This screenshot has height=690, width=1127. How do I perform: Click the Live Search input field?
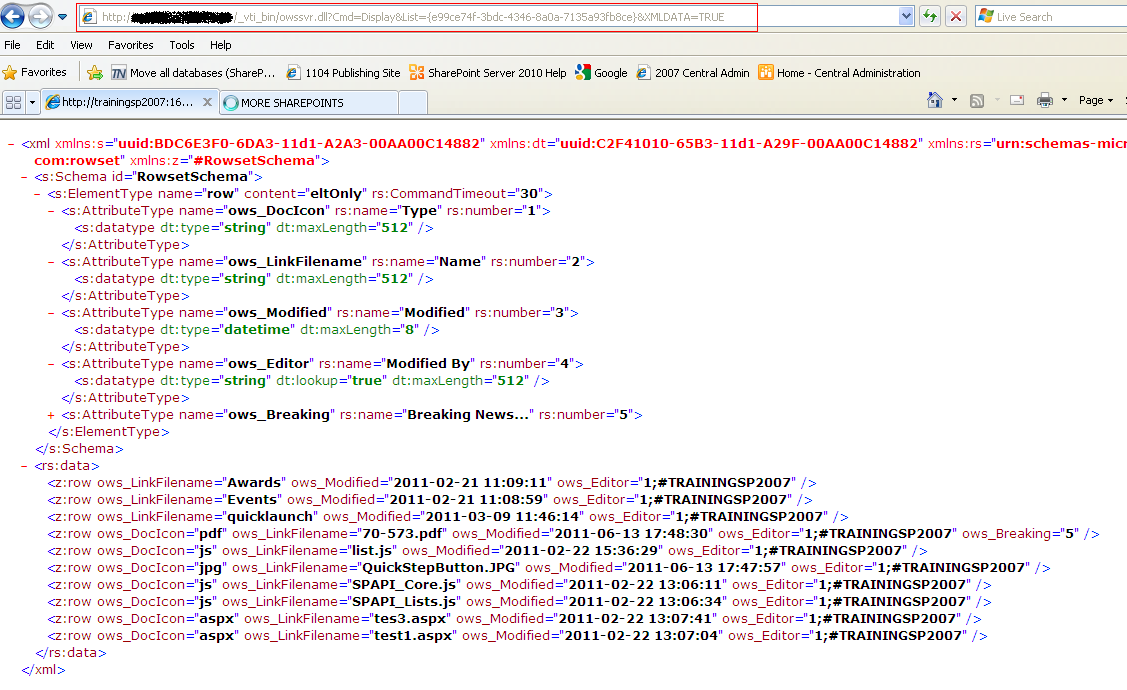coord(1050,16)
